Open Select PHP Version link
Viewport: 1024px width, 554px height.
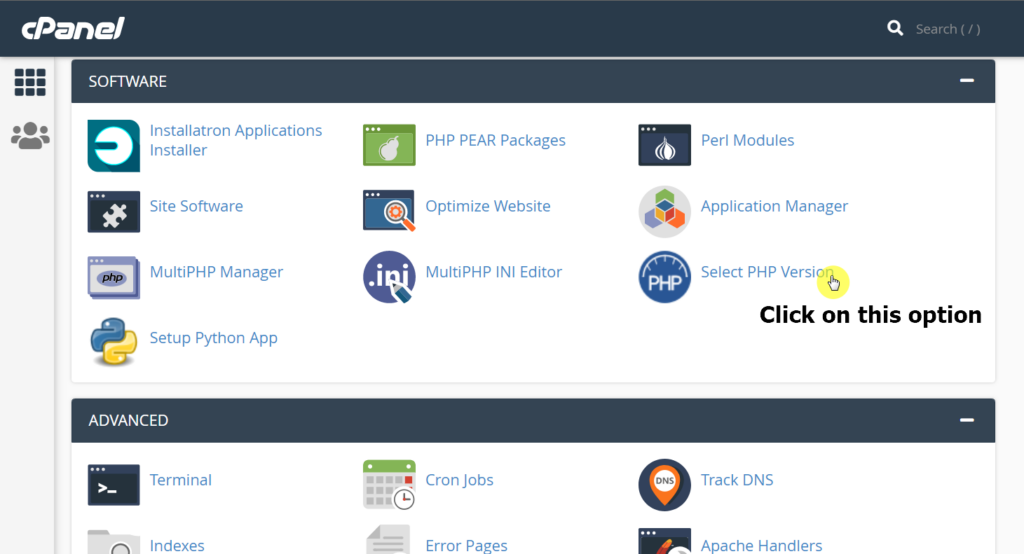point(767,272)
